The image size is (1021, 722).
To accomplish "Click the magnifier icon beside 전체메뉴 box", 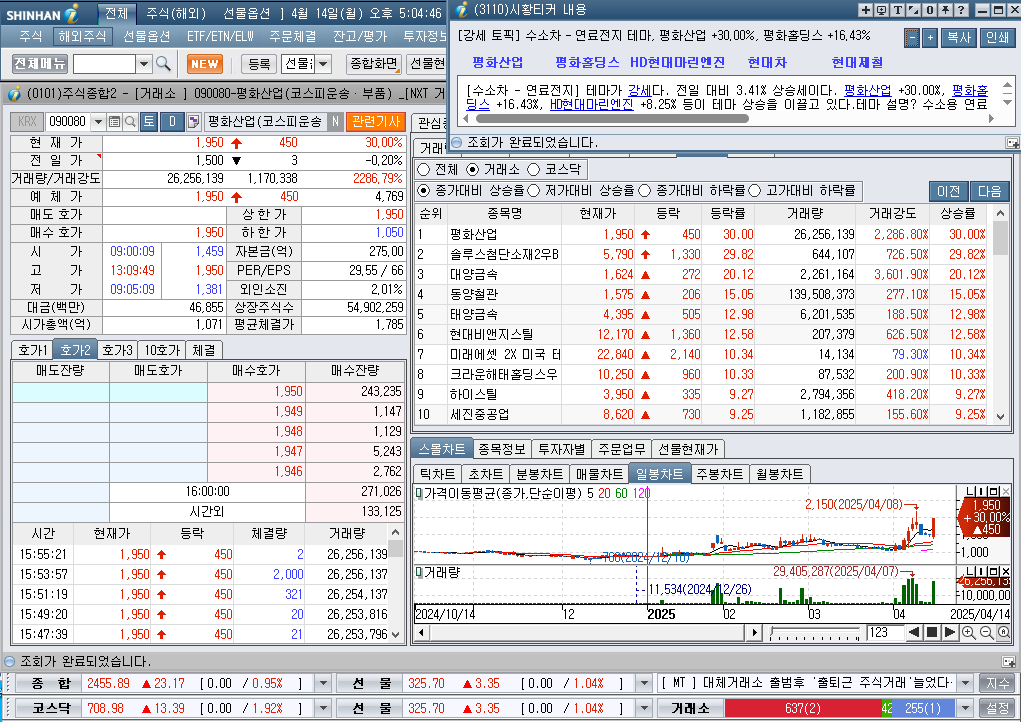I will click(163, 64).
